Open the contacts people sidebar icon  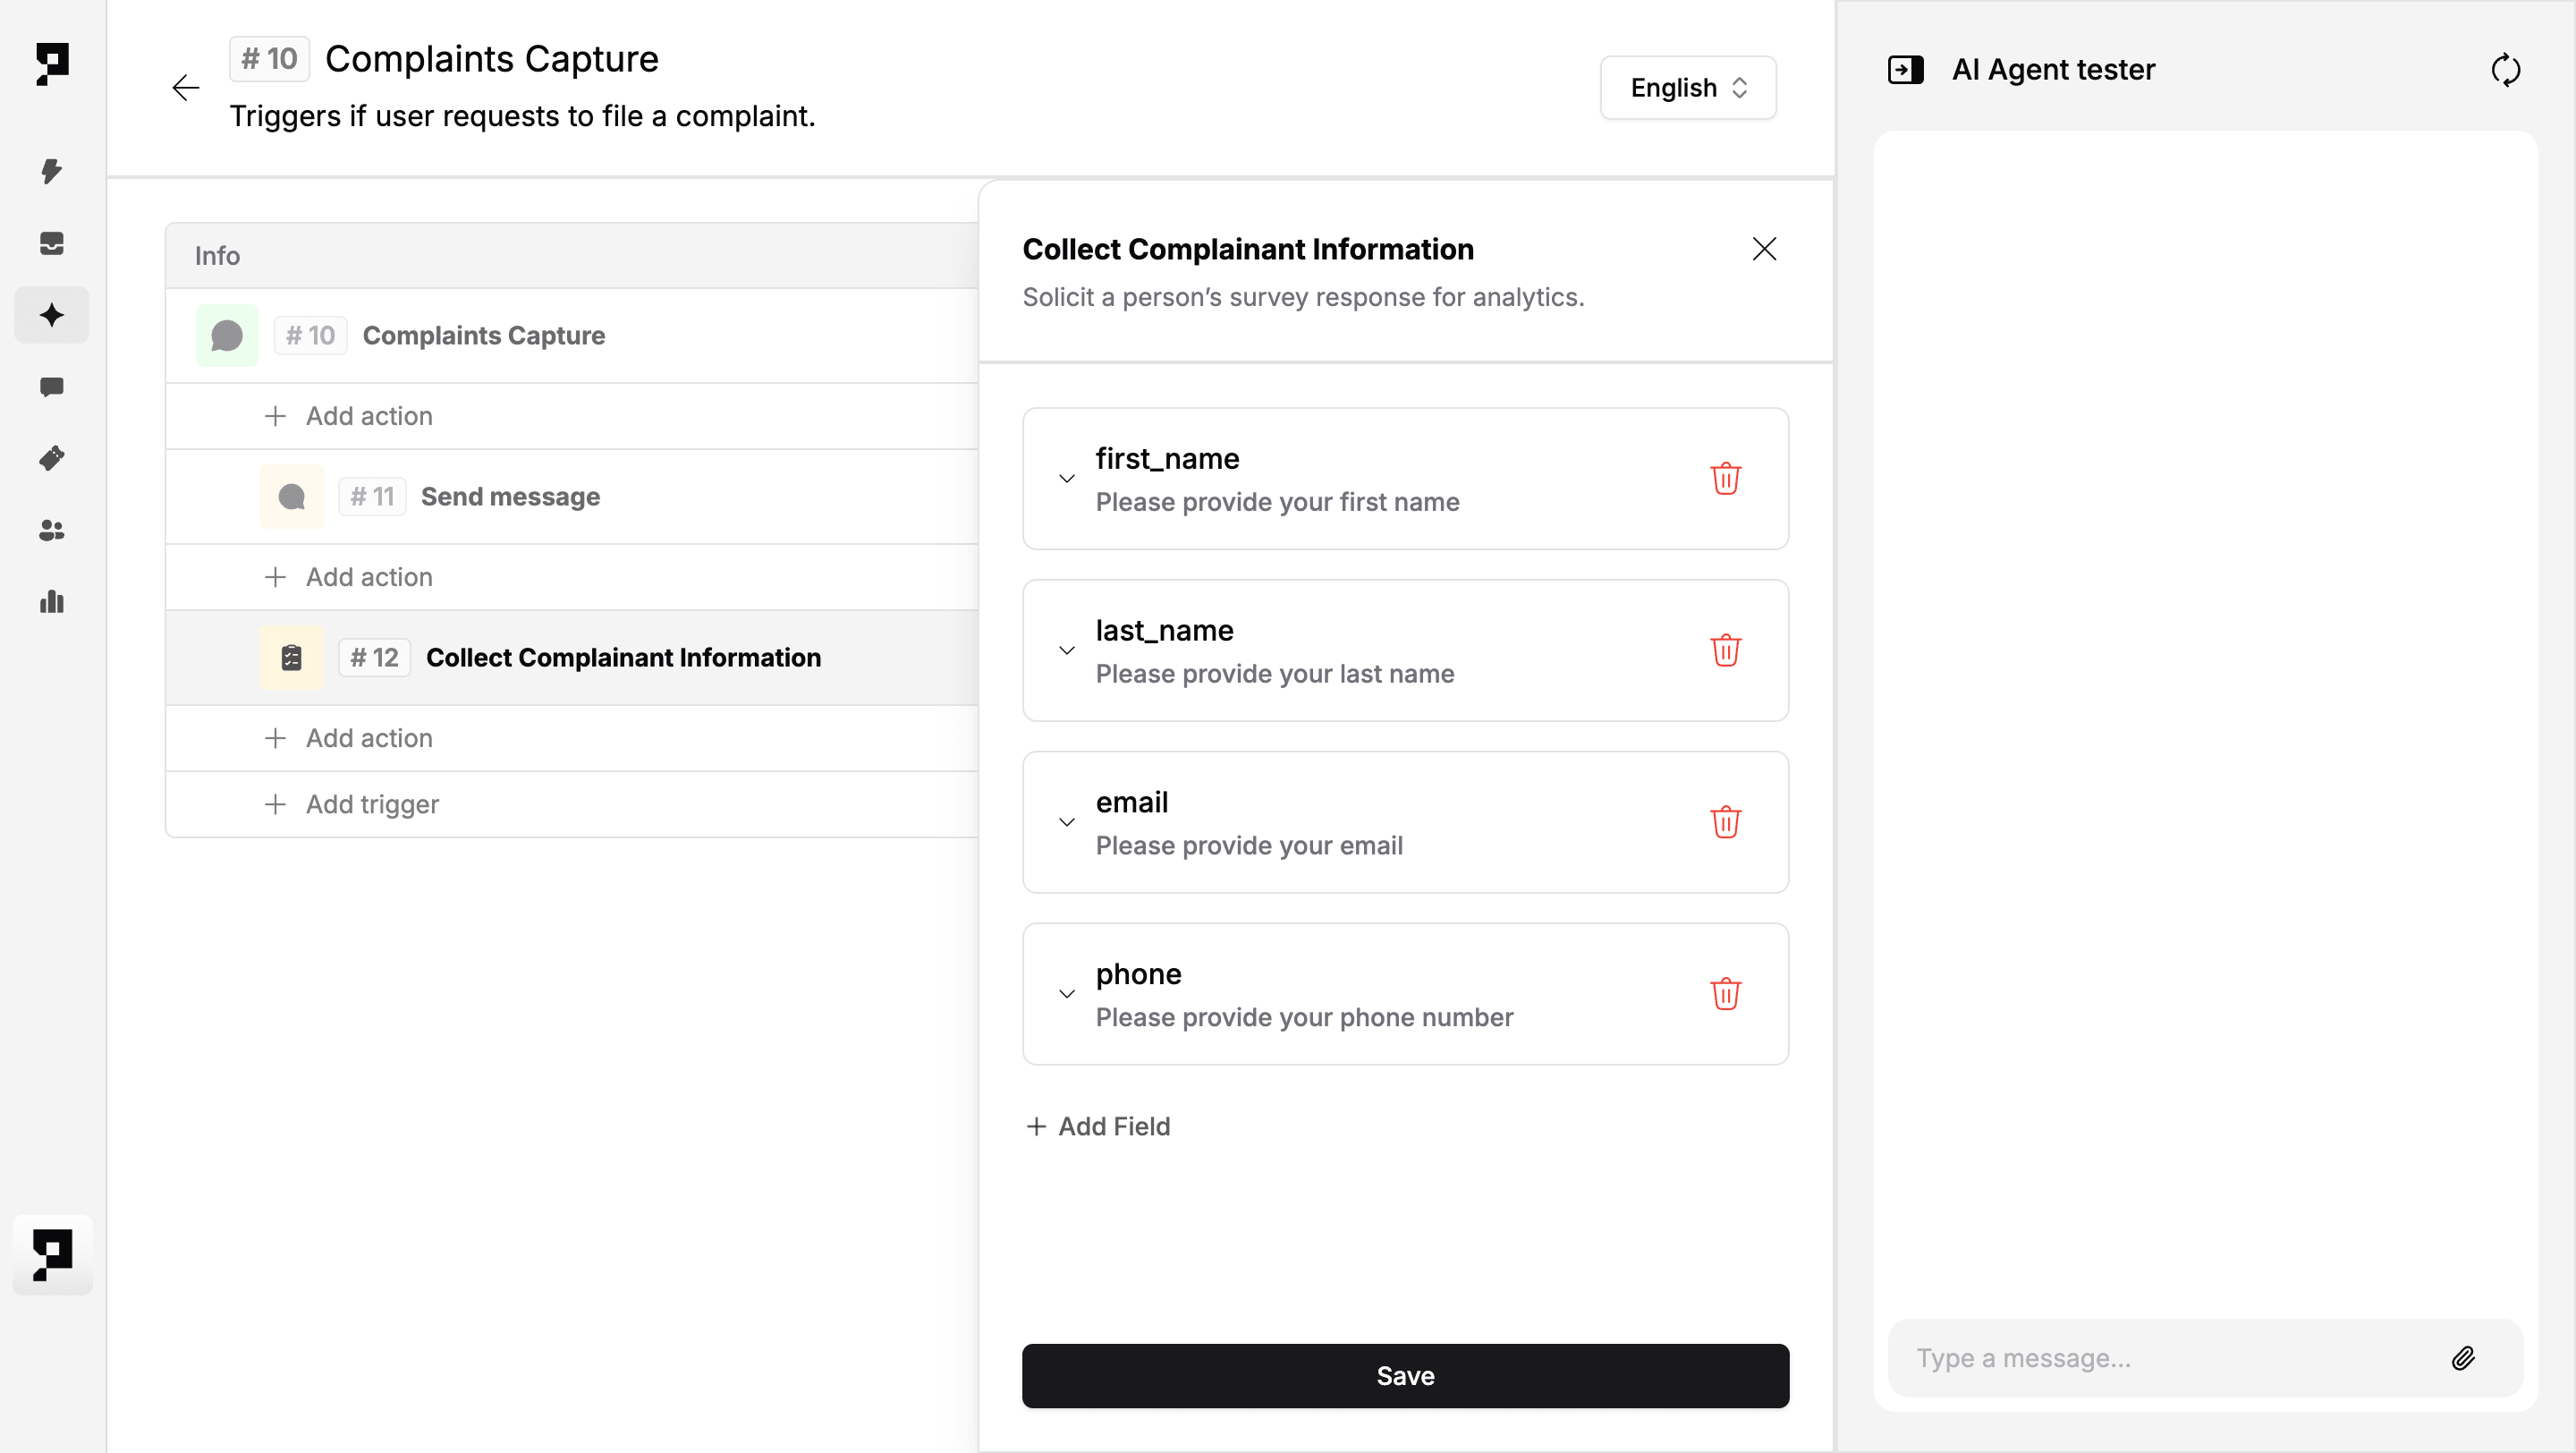click(52, 530)
